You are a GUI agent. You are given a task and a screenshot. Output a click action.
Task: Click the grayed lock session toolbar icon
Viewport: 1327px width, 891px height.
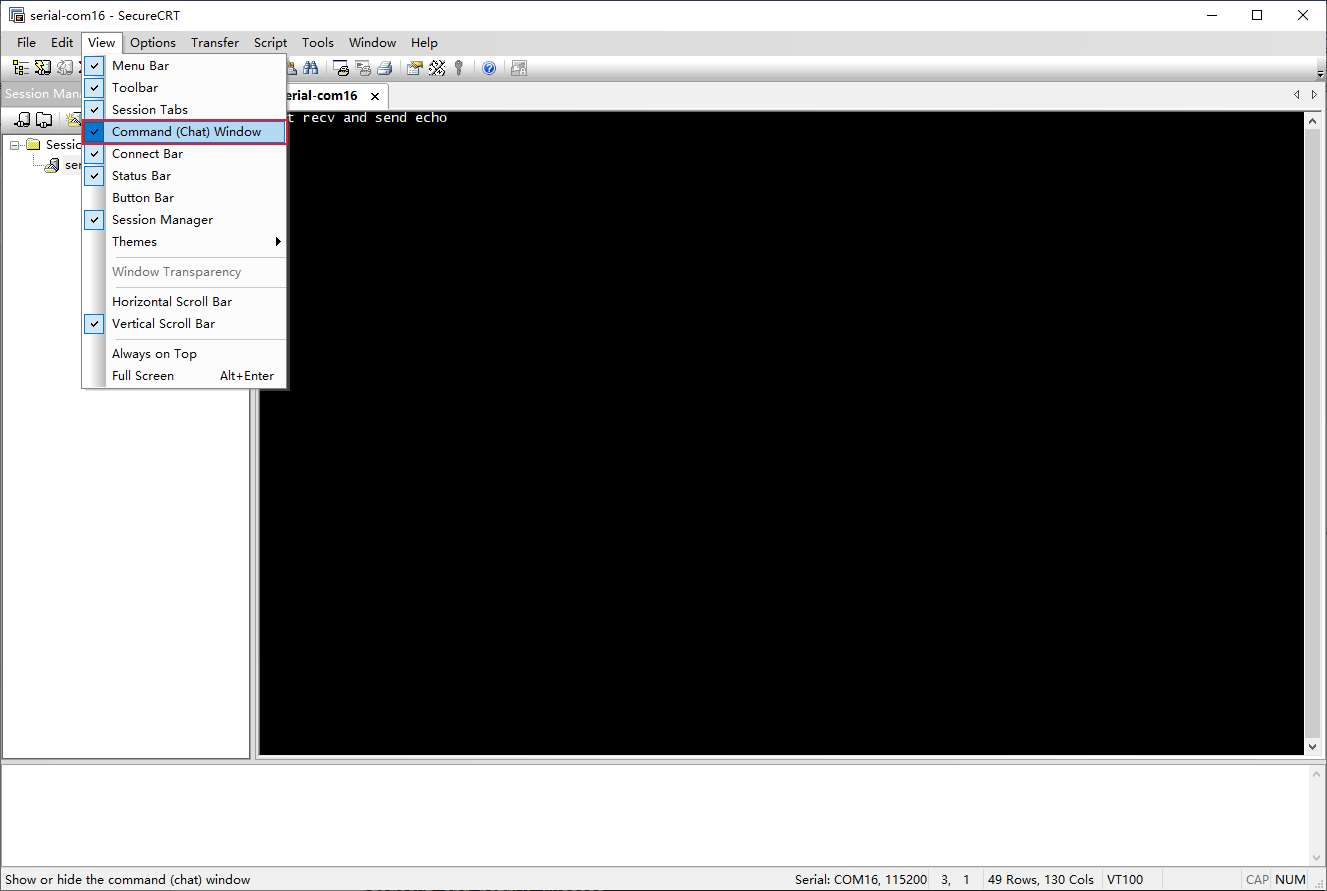click(518, 68)
